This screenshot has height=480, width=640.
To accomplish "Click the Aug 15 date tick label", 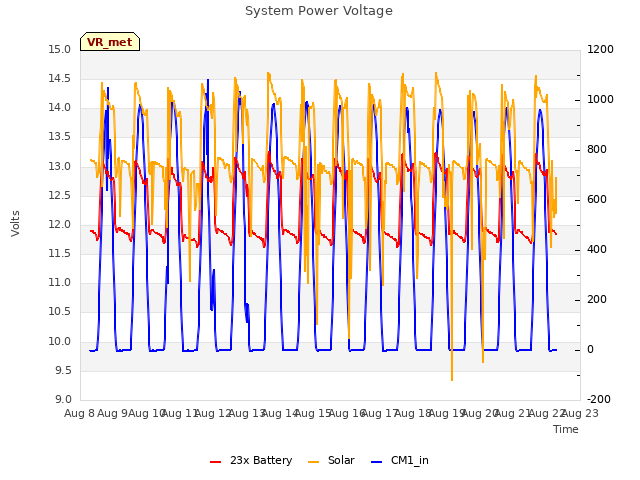I will [x=313, y=414].
